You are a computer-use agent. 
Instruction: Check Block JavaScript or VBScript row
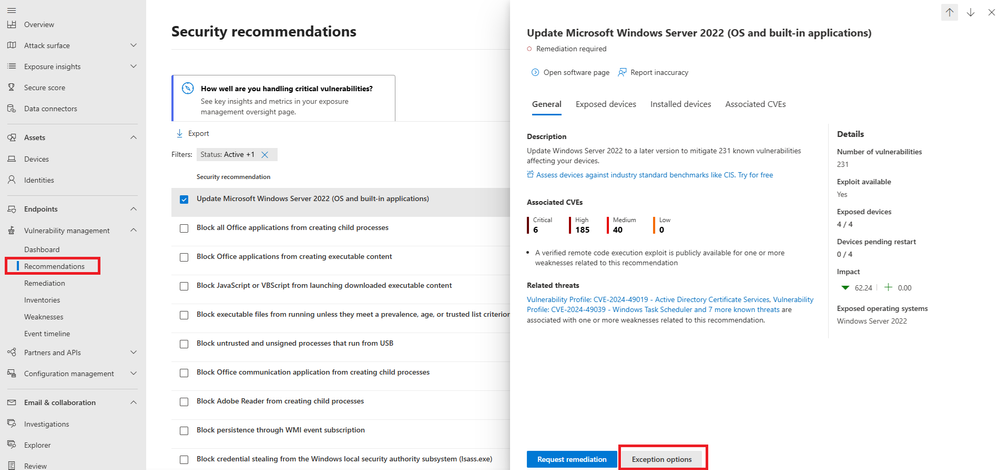point(184,286)
